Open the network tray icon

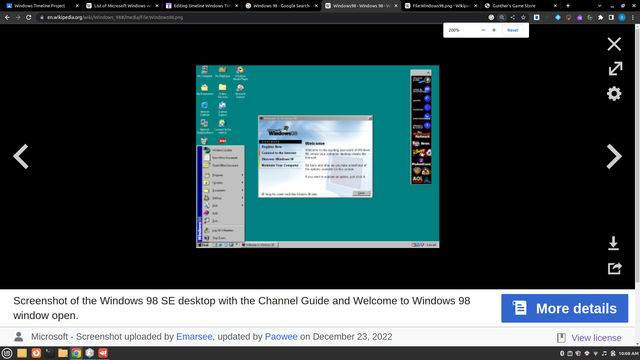(x=596, y=353)
